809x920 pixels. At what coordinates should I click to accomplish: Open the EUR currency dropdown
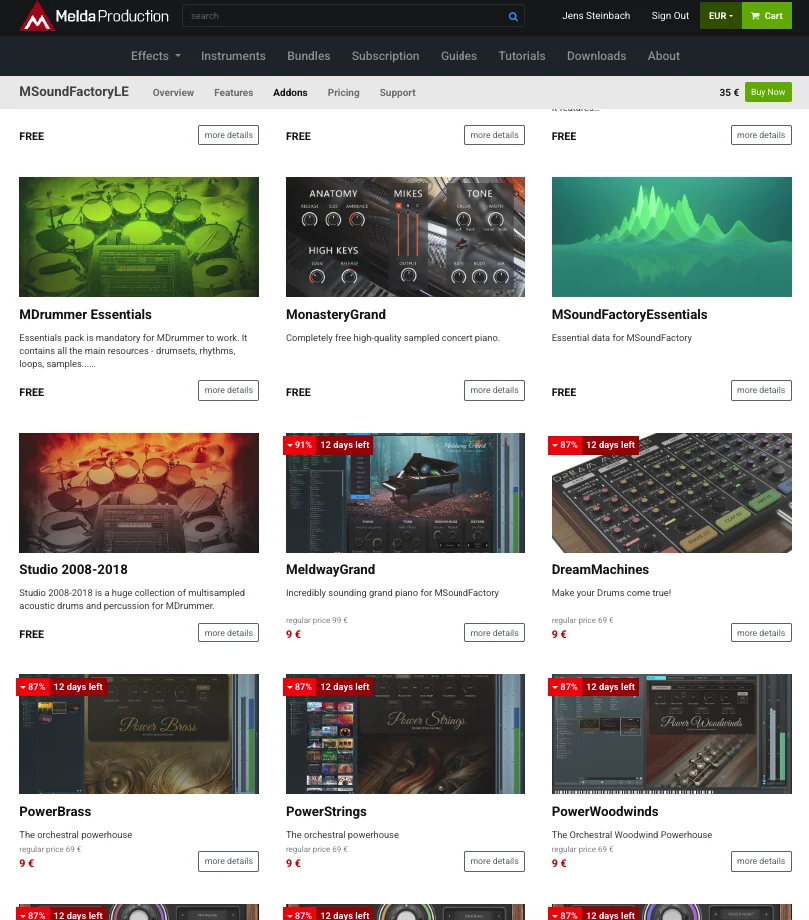720,16
